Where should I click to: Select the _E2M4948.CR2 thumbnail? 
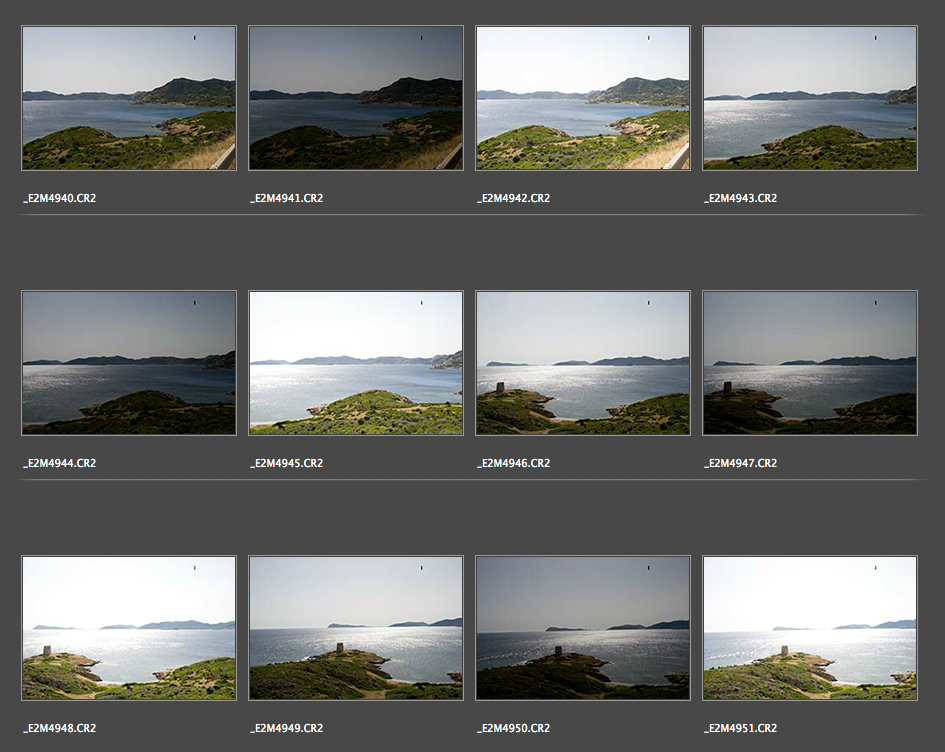(129, 628)
